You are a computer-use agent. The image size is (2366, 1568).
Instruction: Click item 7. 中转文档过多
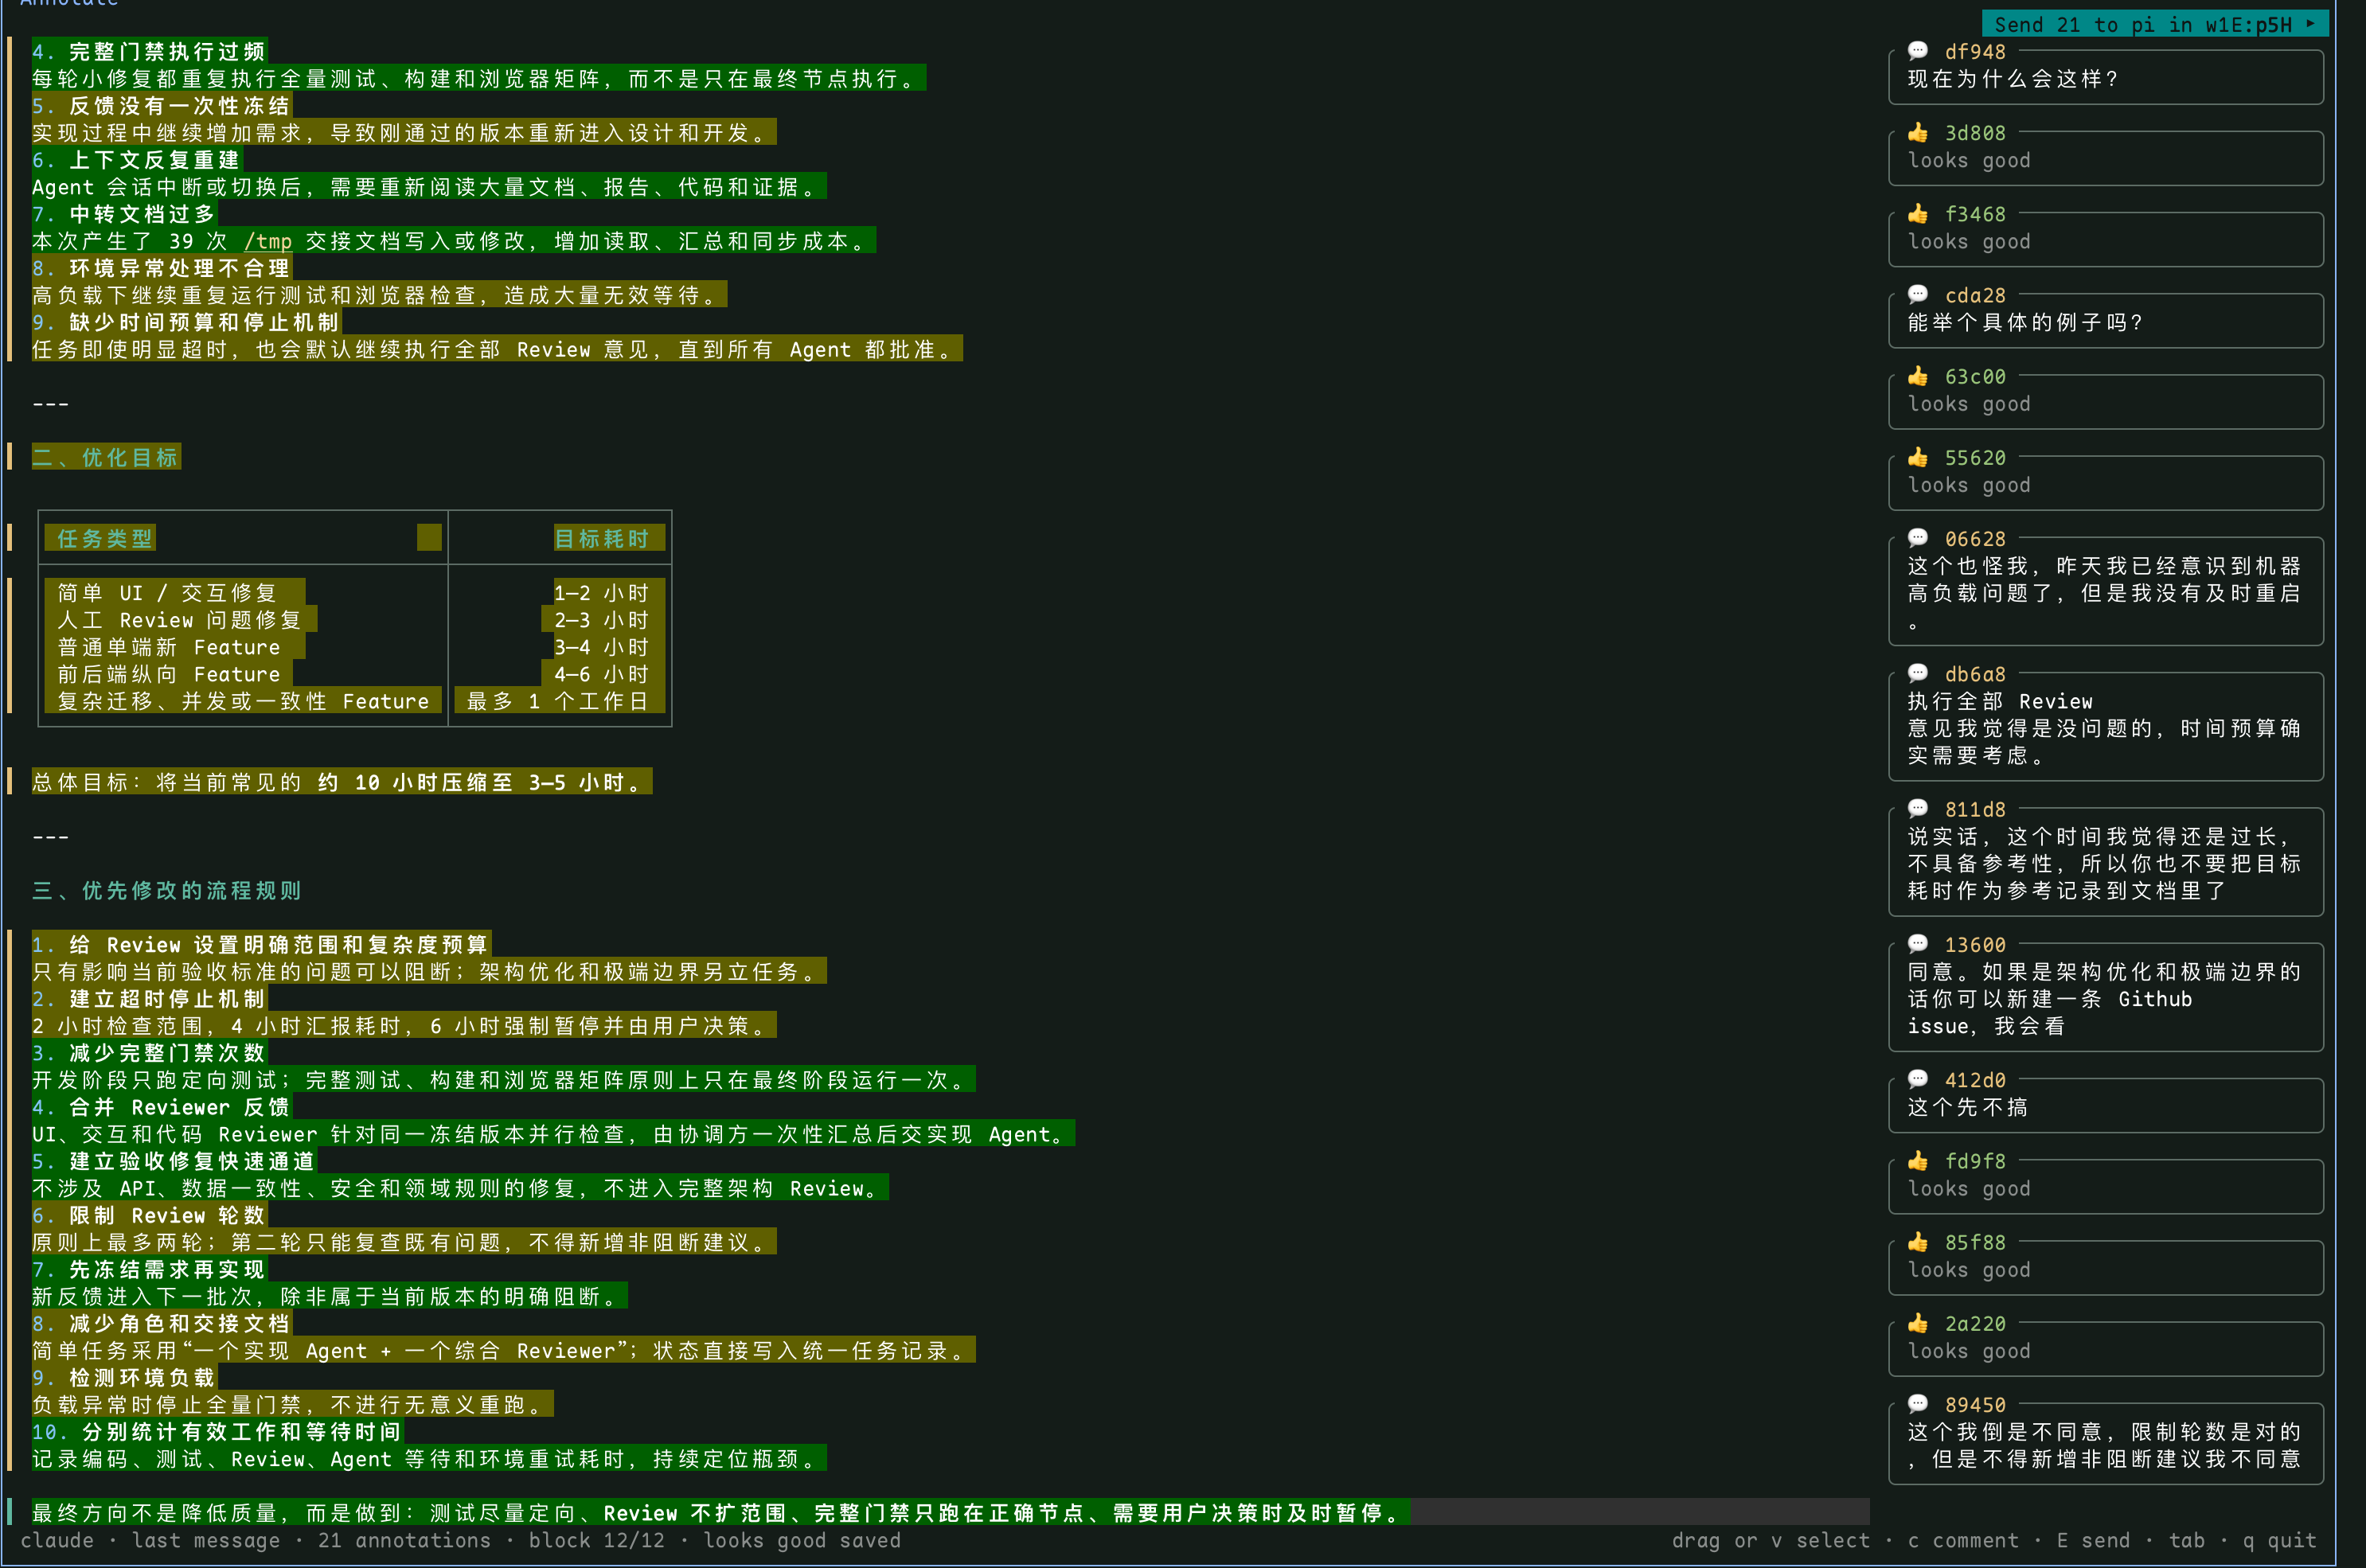(124, 213)
